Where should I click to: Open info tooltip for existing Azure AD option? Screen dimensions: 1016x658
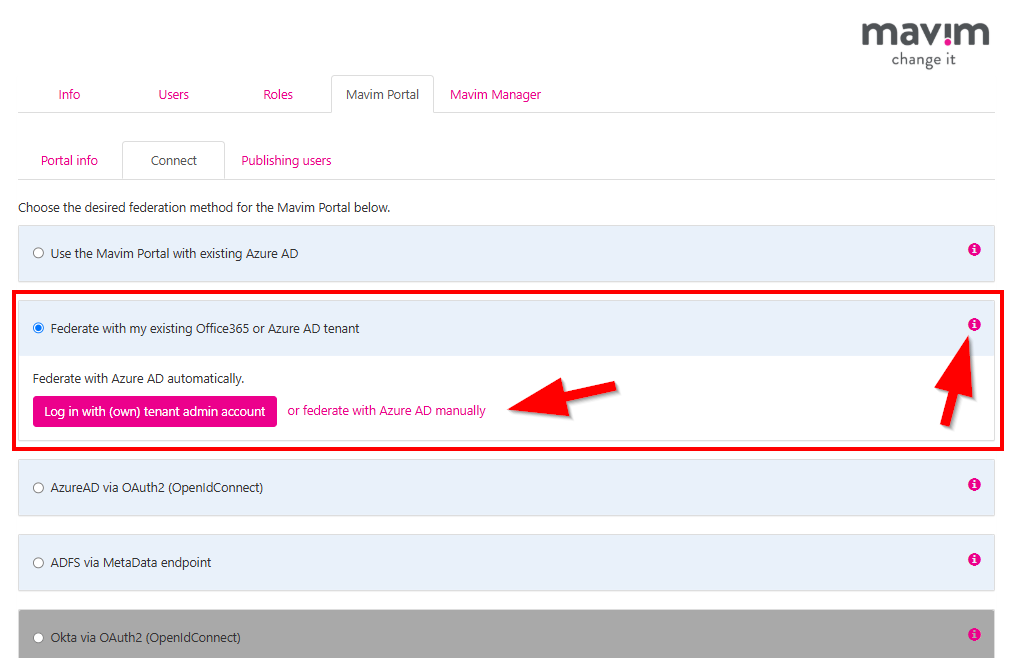[x=973, y=250]
